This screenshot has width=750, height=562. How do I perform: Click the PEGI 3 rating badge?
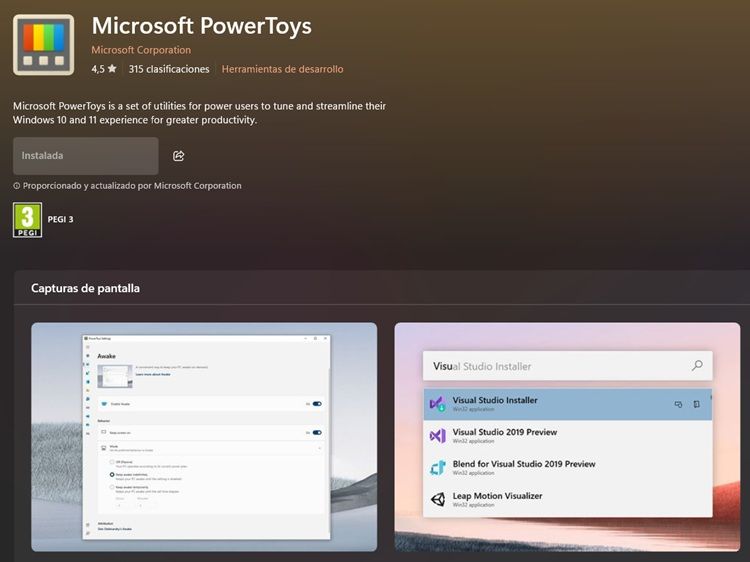coord(27,220)
